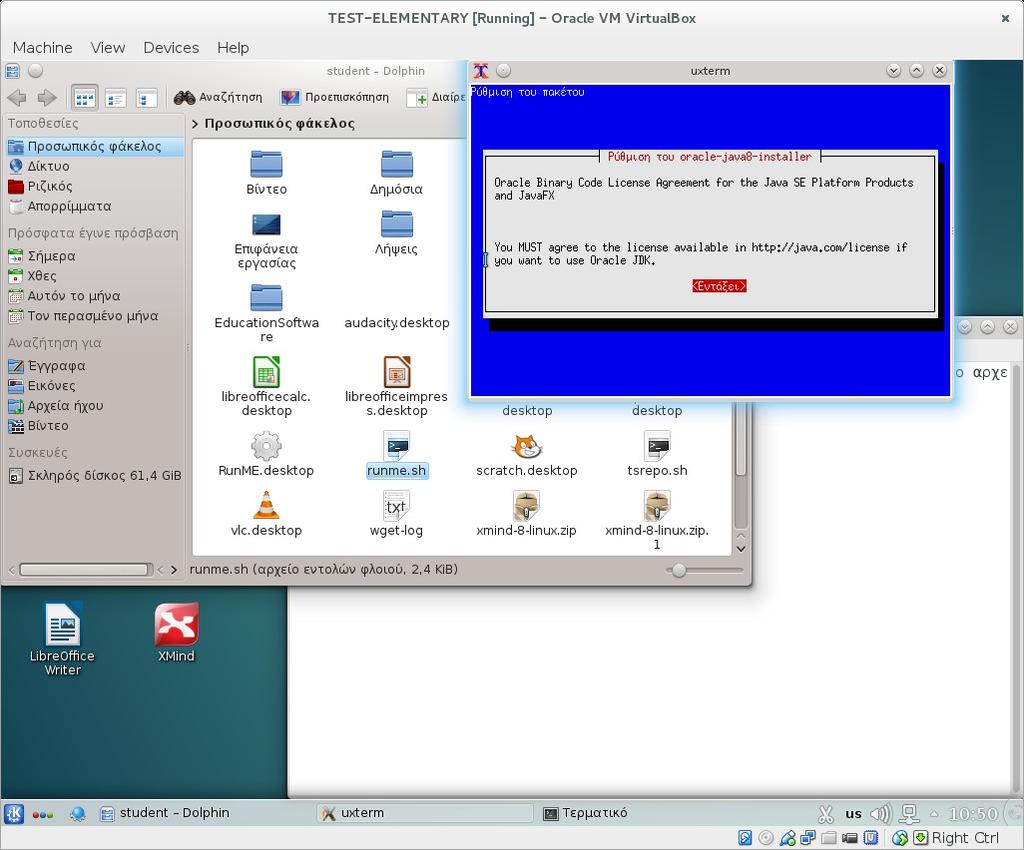The image size is (1024, 850).
Task: Open the network tray icon
Action: (x=908, y=813)
